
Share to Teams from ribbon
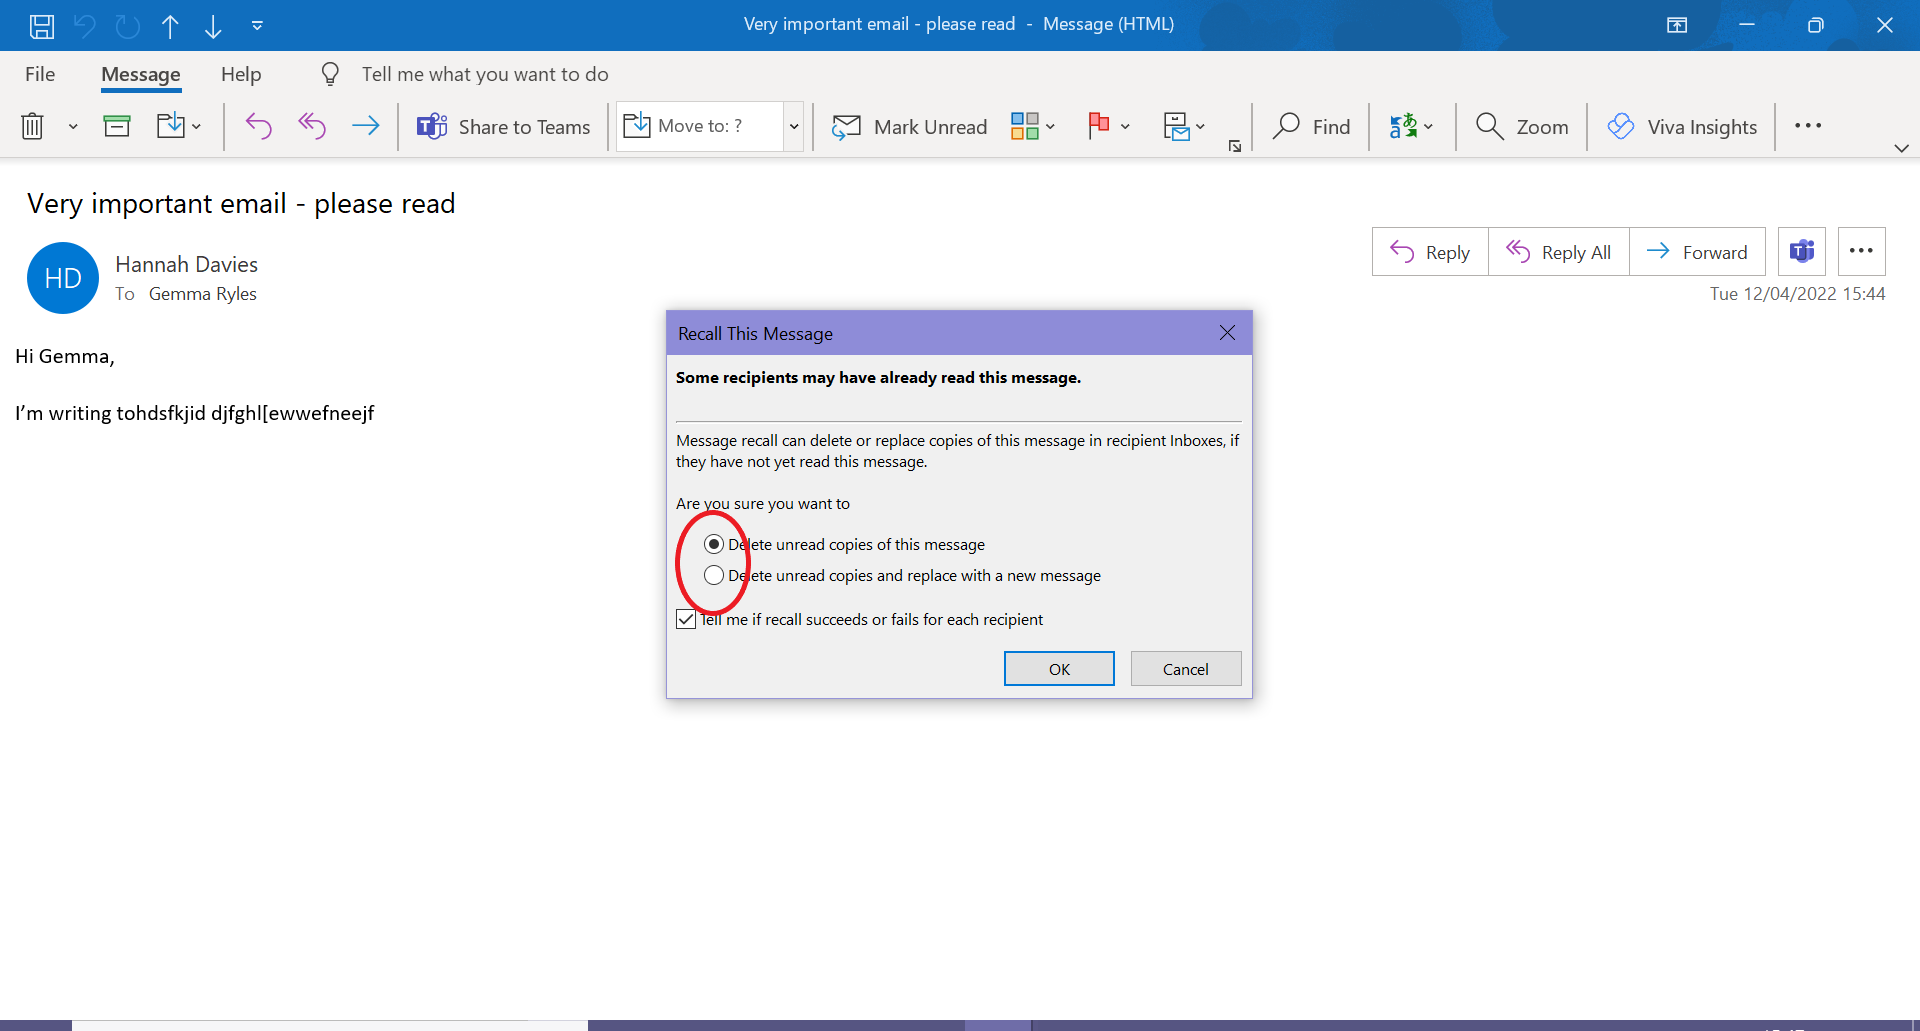coord(504,127)
